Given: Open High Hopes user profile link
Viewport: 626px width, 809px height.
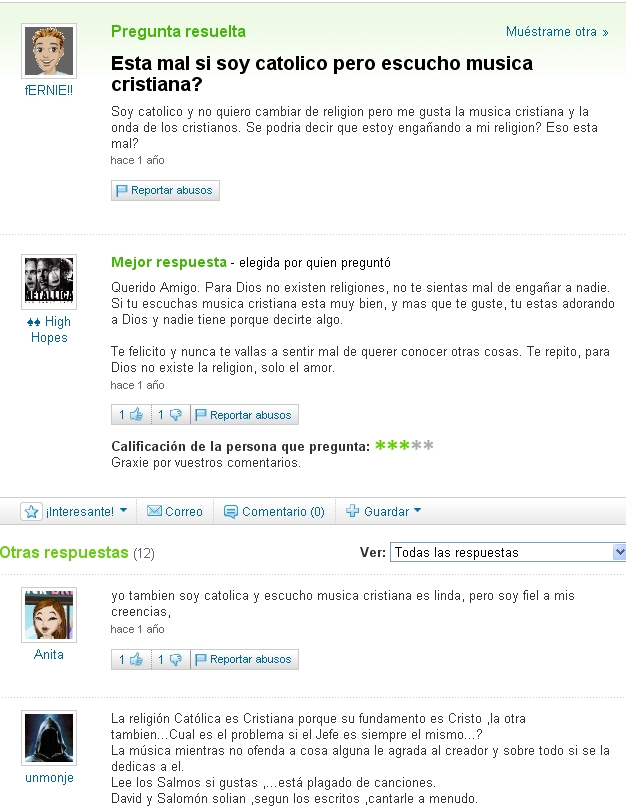Looking at the screenshot, I should [49, 329].
